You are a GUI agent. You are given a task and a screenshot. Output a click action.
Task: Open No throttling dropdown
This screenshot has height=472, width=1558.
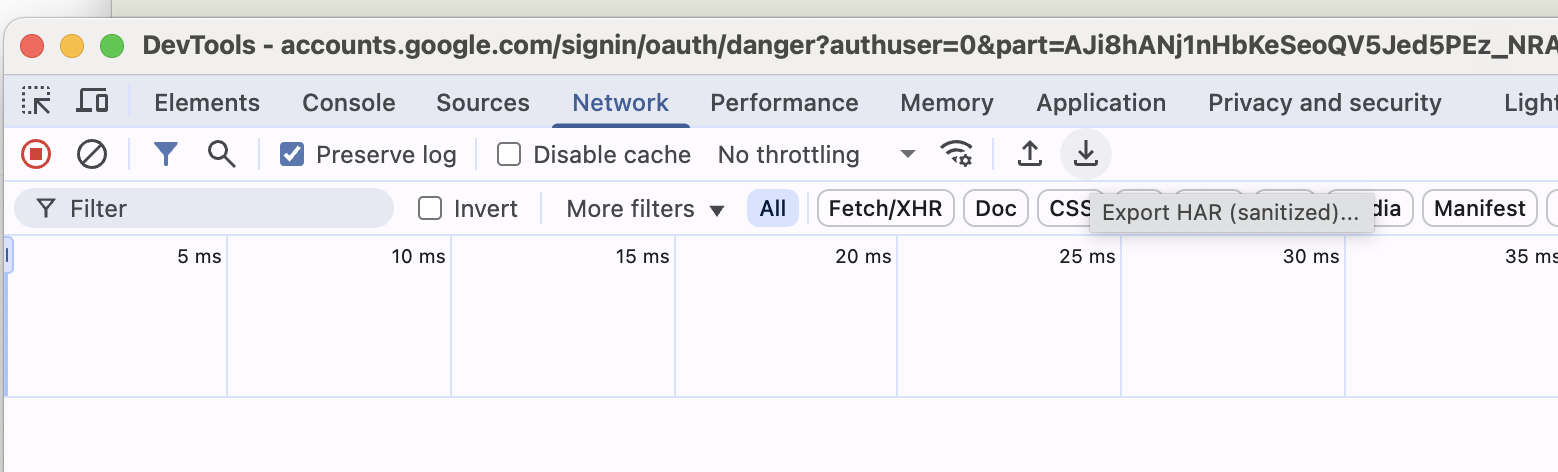coord(816,154)
